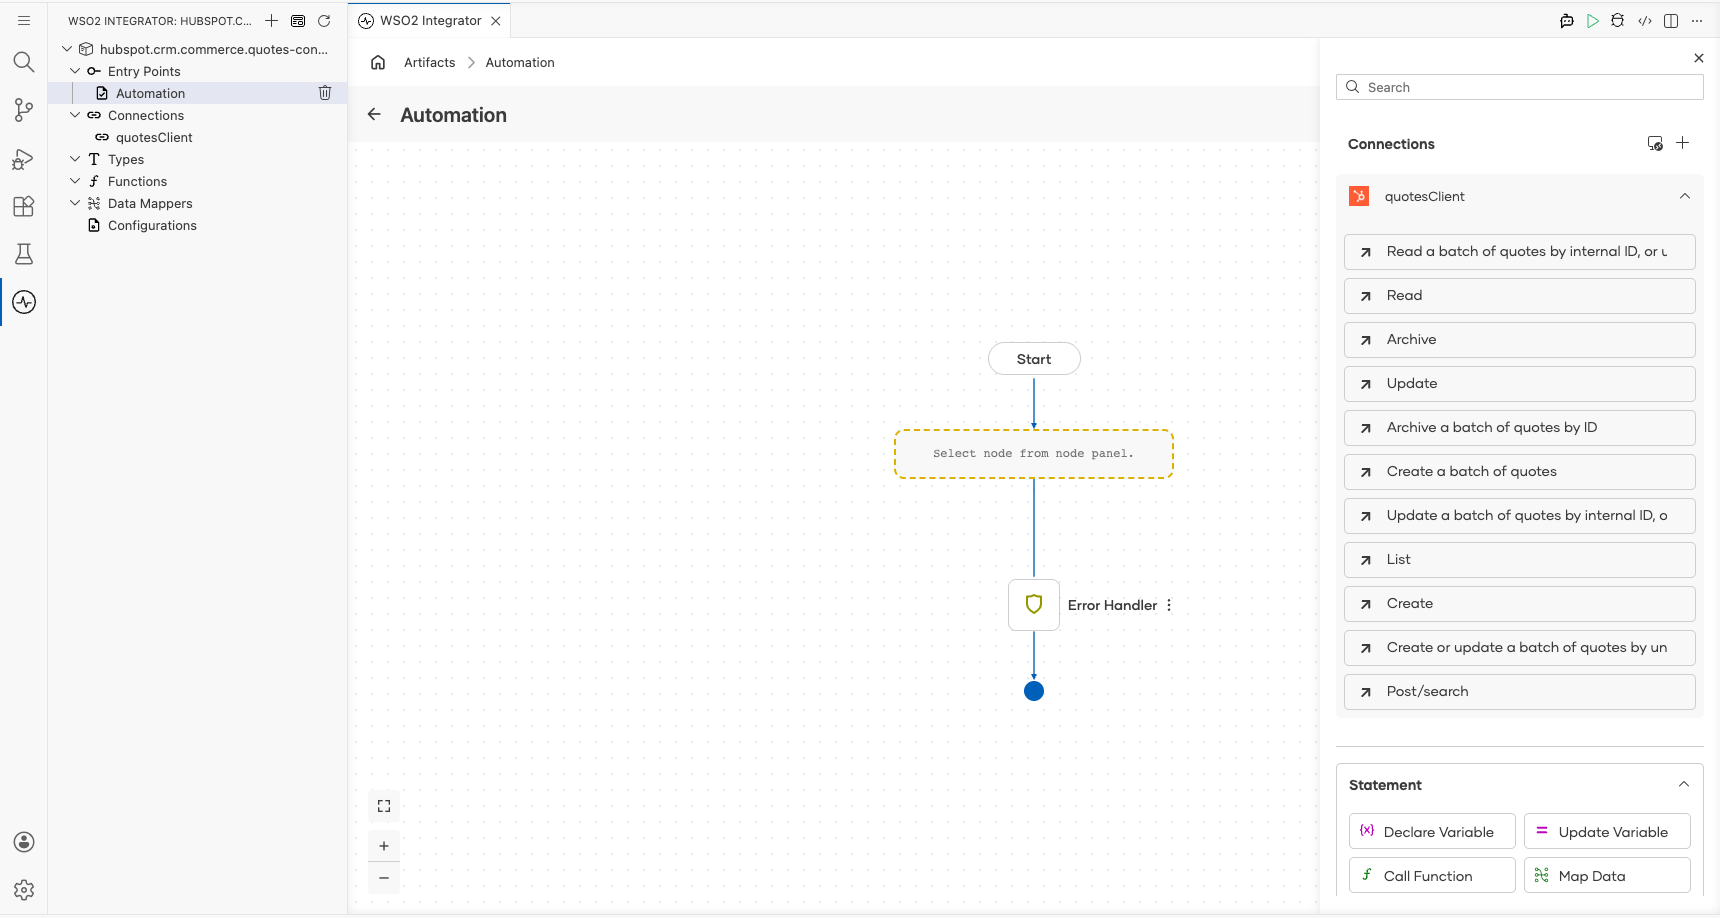The width and height of the screenshot is (1720, 918).
Task: Collapse the Connections tree node
Action: (75, 115)
